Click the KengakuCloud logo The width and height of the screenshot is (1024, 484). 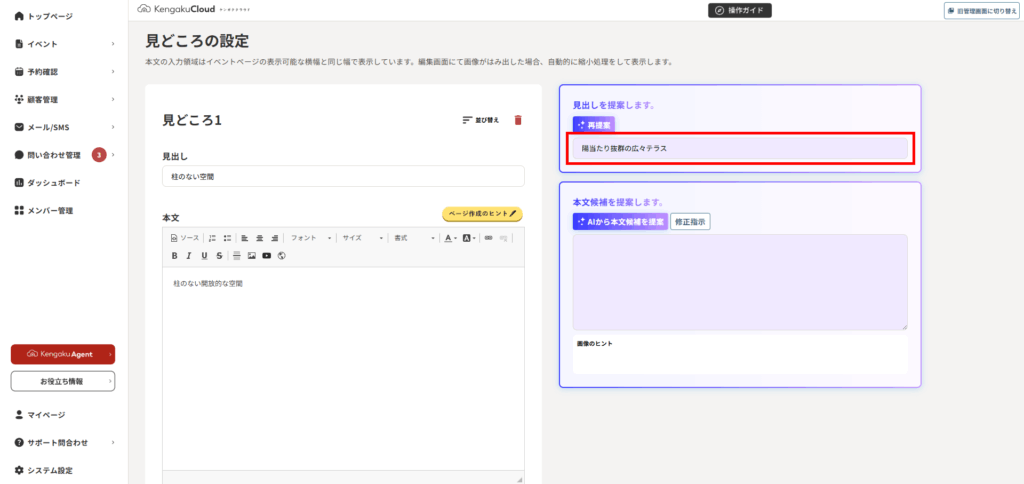pyautogui.click(x=176, y=10)
